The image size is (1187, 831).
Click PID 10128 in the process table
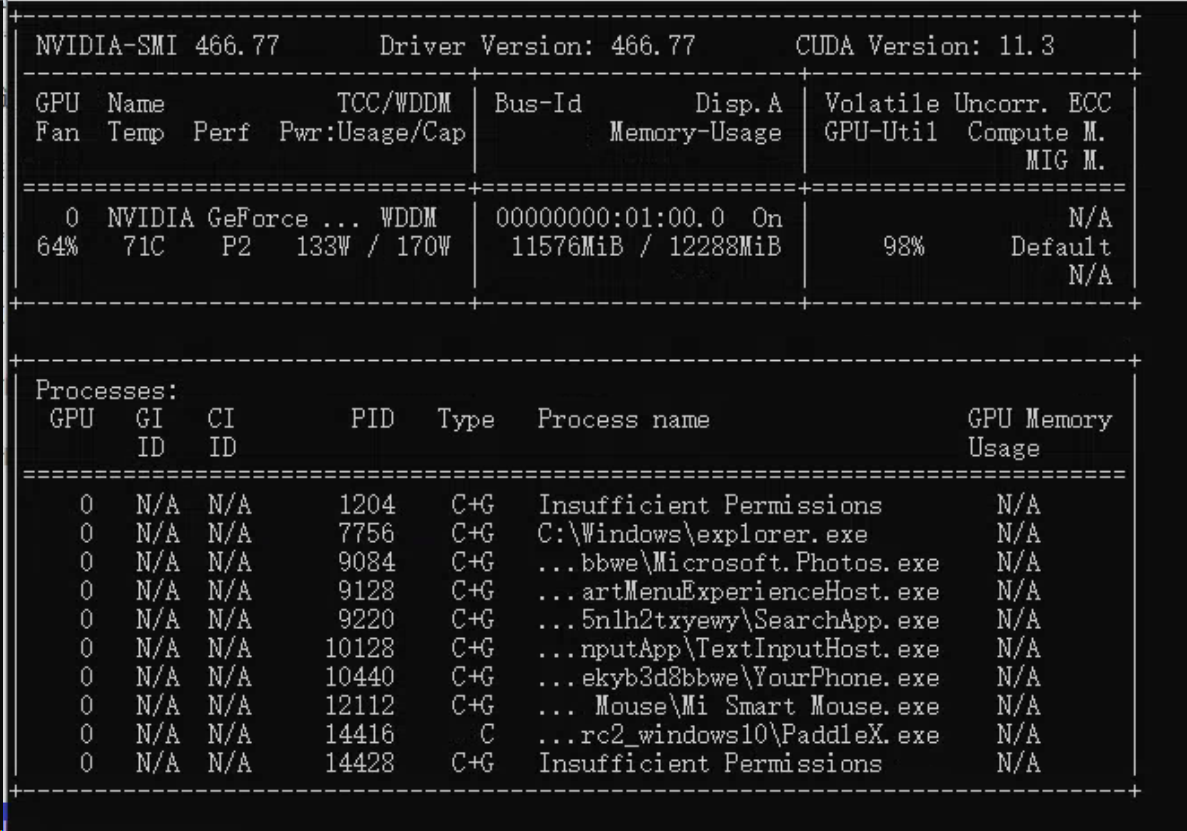[x=360, y=649]
